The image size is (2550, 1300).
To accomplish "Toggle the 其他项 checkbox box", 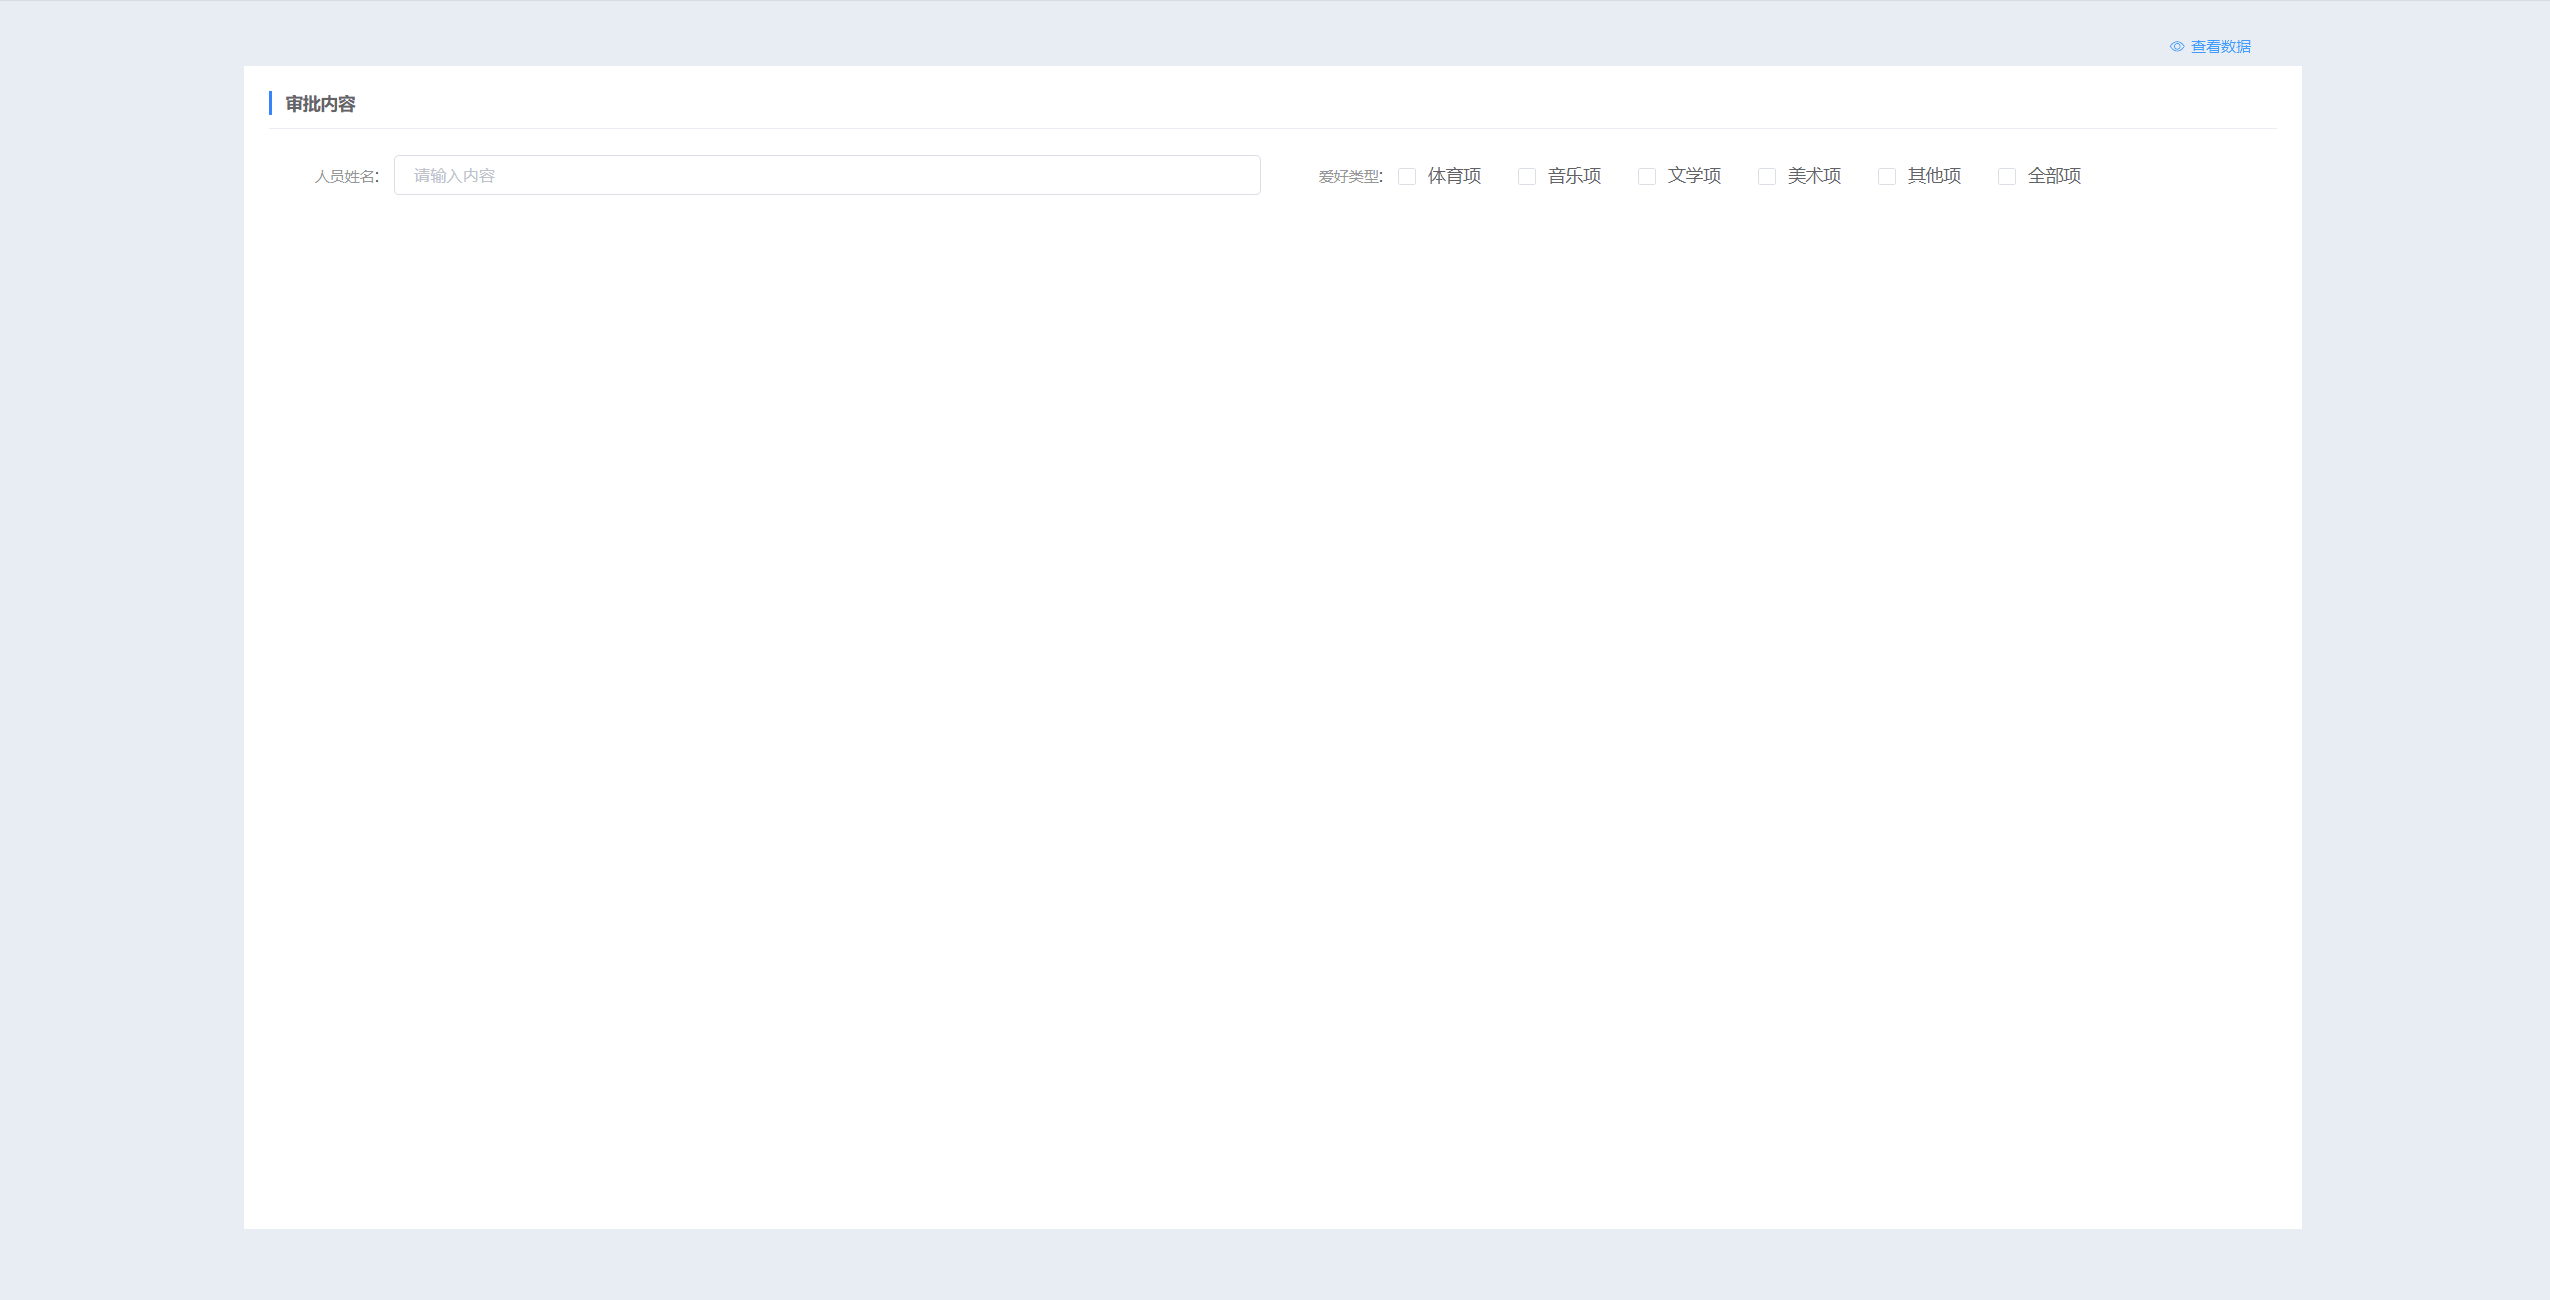I will point(1887,177).
